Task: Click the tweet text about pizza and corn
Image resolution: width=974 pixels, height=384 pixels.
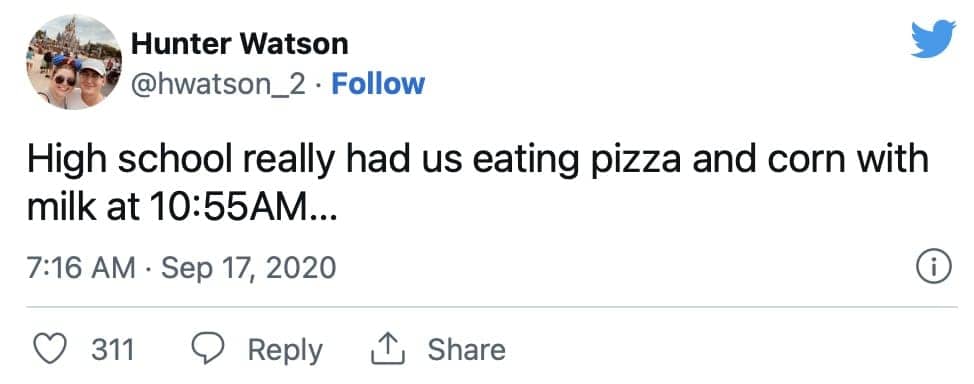Action: 477,185
